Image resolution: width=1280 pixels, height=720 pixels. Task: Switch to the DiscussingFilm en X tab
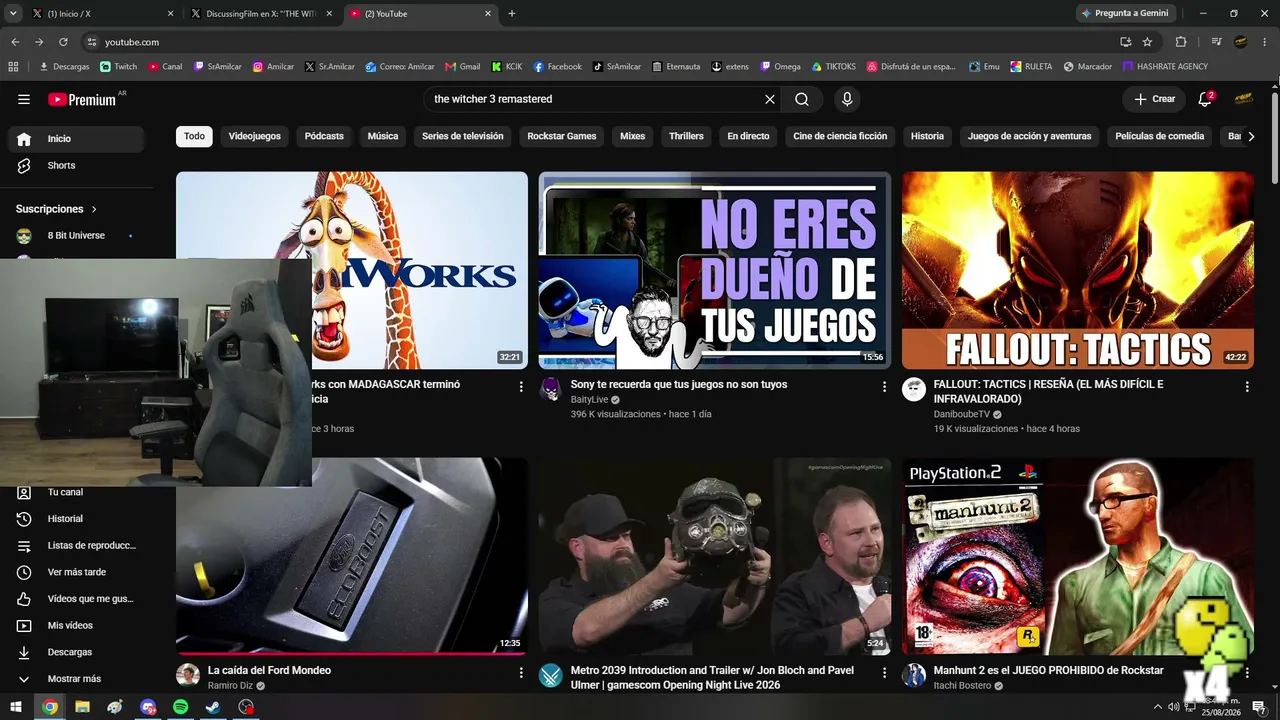[261, 14]
